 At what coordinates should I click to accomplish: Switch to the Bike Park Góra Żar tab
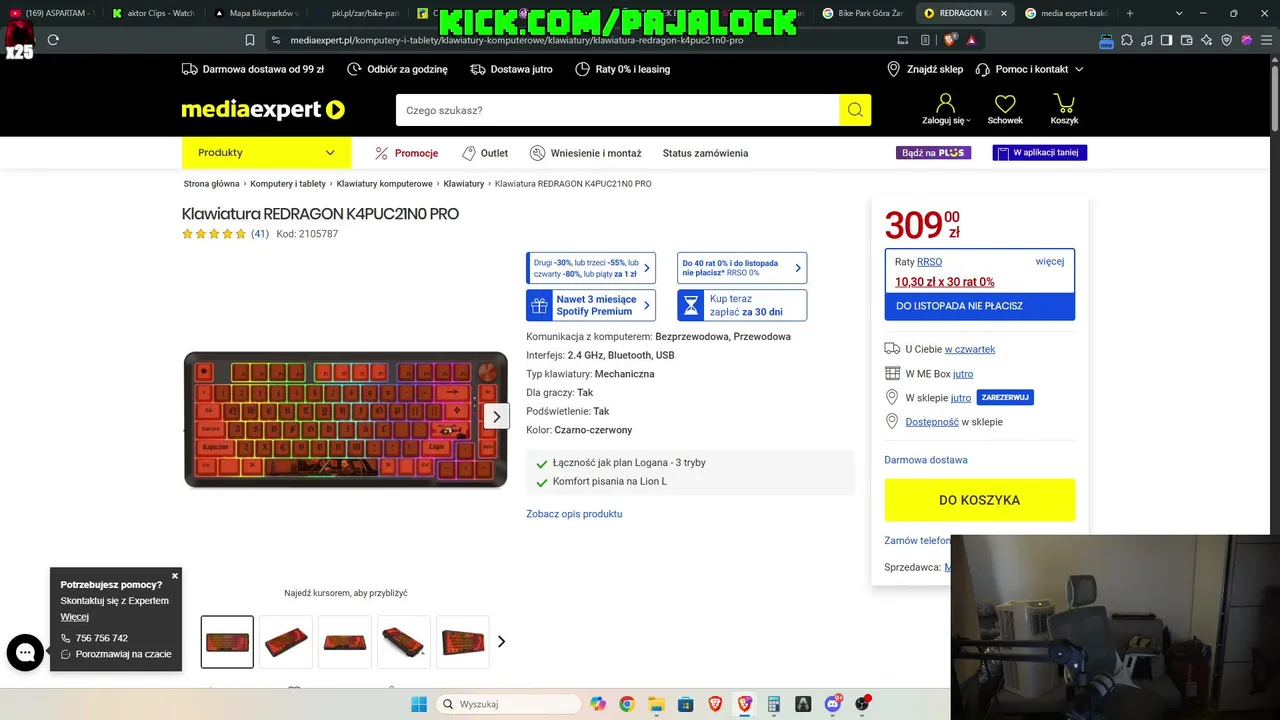862,13
